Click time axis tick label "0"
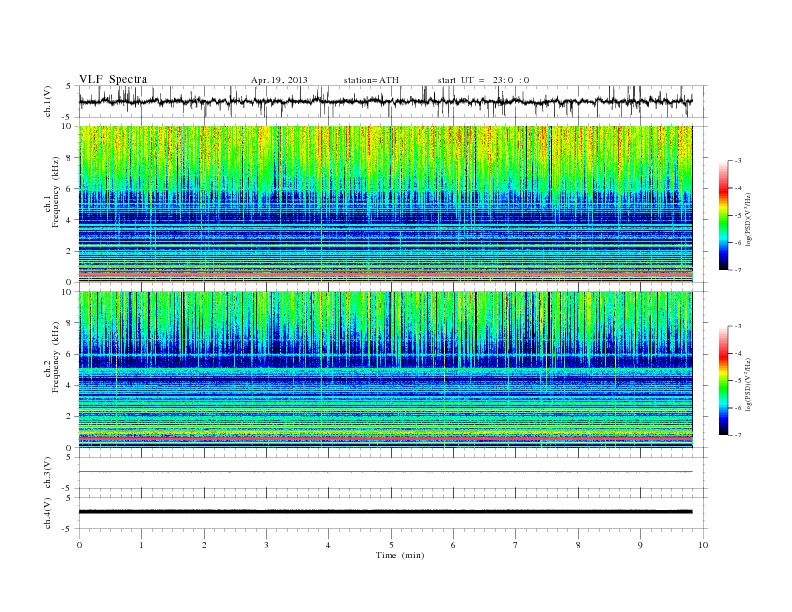 (x=79, y=545)
